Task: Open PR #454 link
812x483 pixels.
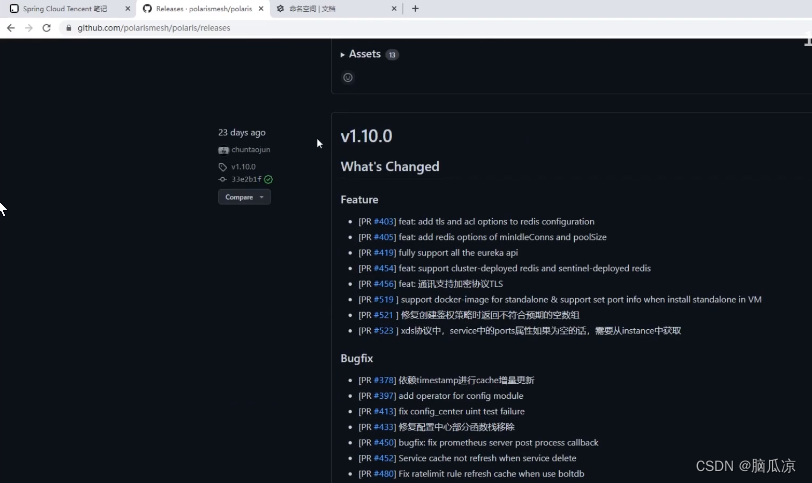Action: 384,268
